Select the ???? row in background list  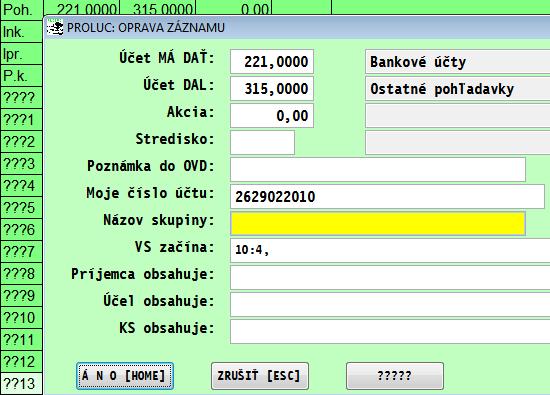pyautogui.click(x=21, y=98)
